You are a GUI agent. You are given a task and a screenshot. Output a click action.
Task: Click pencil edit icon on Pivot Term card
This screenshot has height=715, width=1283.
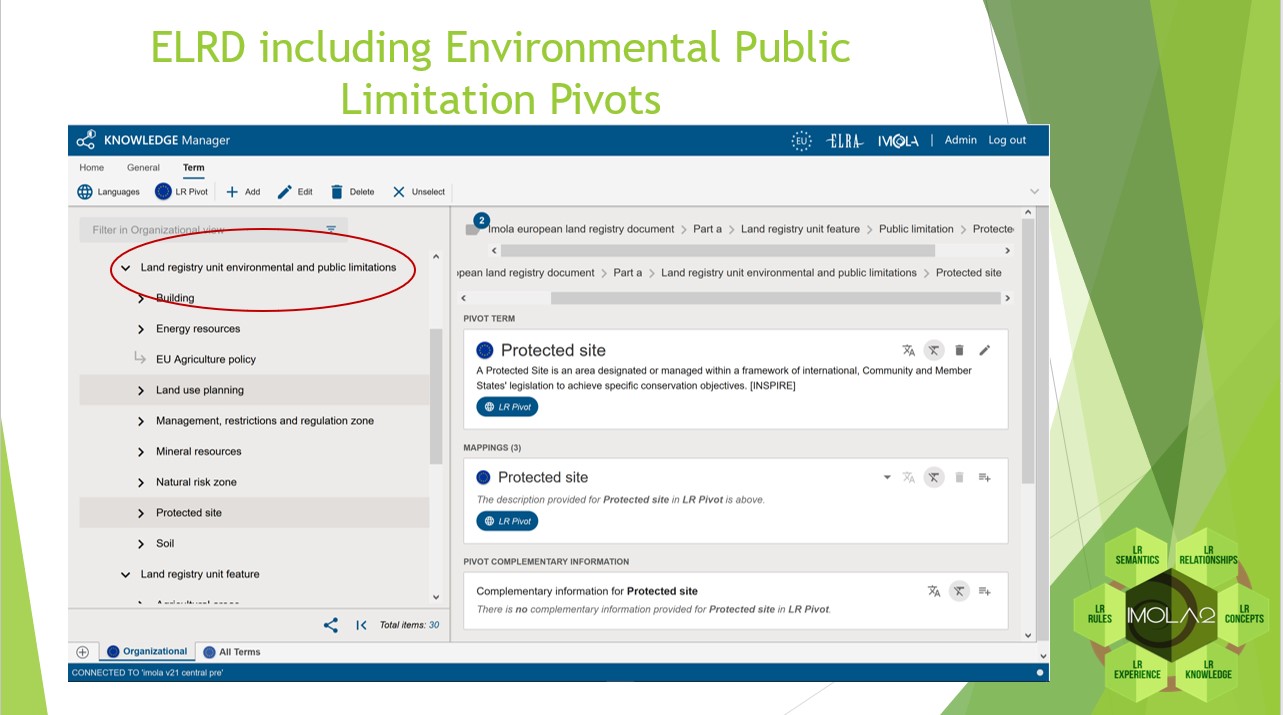click(985, 350)
